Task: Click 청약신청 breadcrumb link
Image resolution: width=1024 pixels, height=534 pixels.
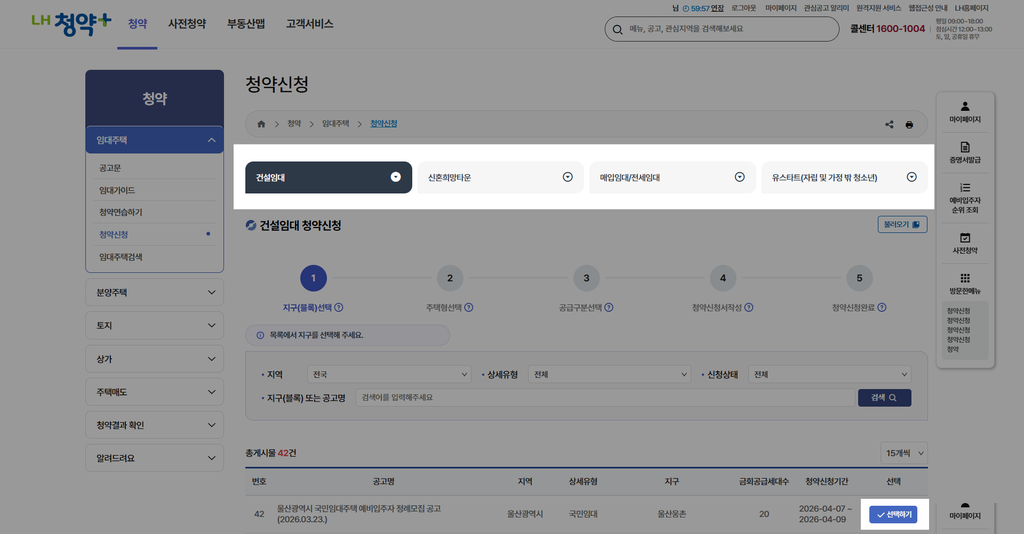Action: pyautogui.click(x=384, y=124)
